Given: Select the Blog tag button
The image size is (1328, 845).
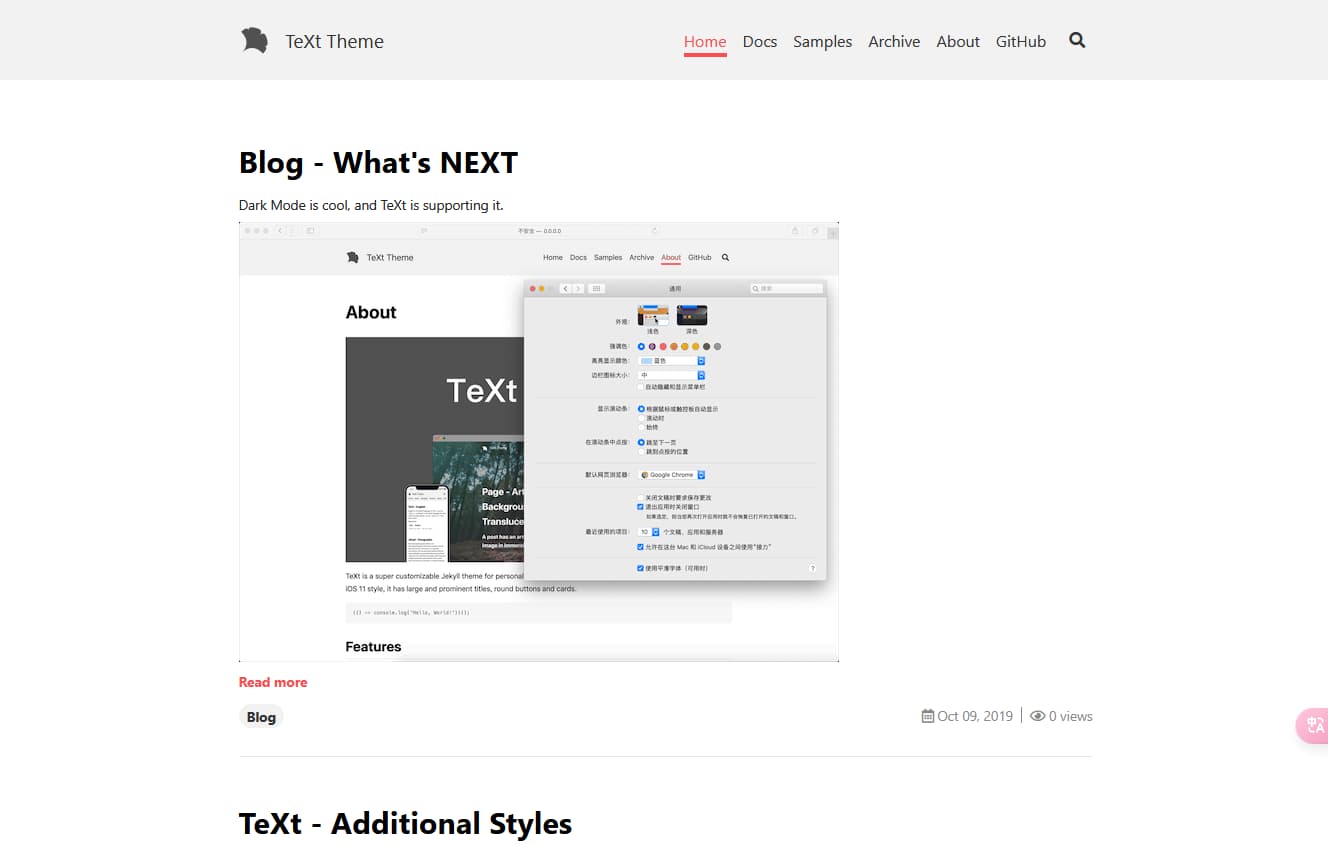Looking at the screenshot, I should [x=260, y=716].
